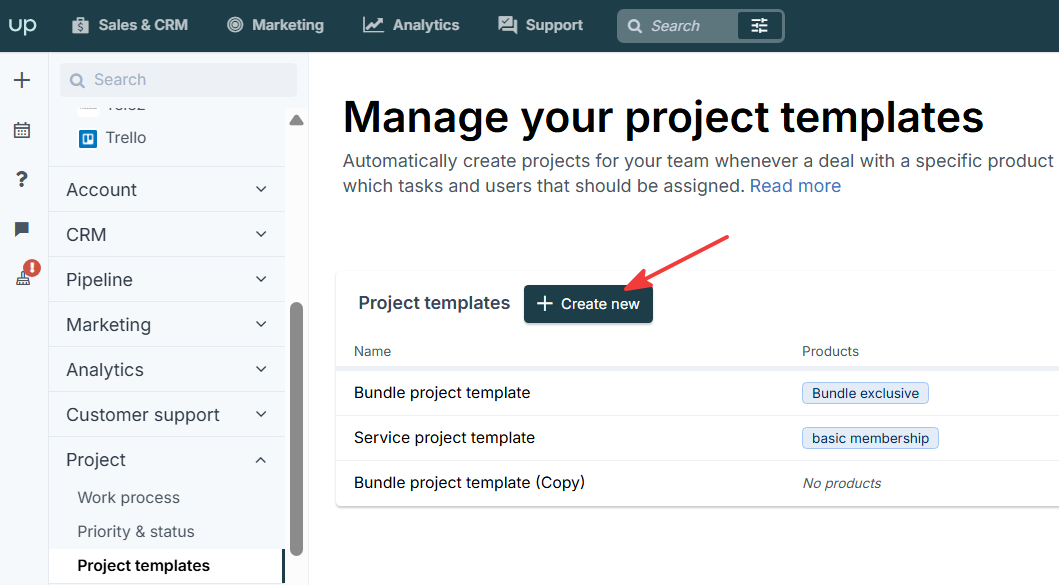This screenshot has width=1060, height=586.
Task: Follow the Read more link
Action: 795,186
